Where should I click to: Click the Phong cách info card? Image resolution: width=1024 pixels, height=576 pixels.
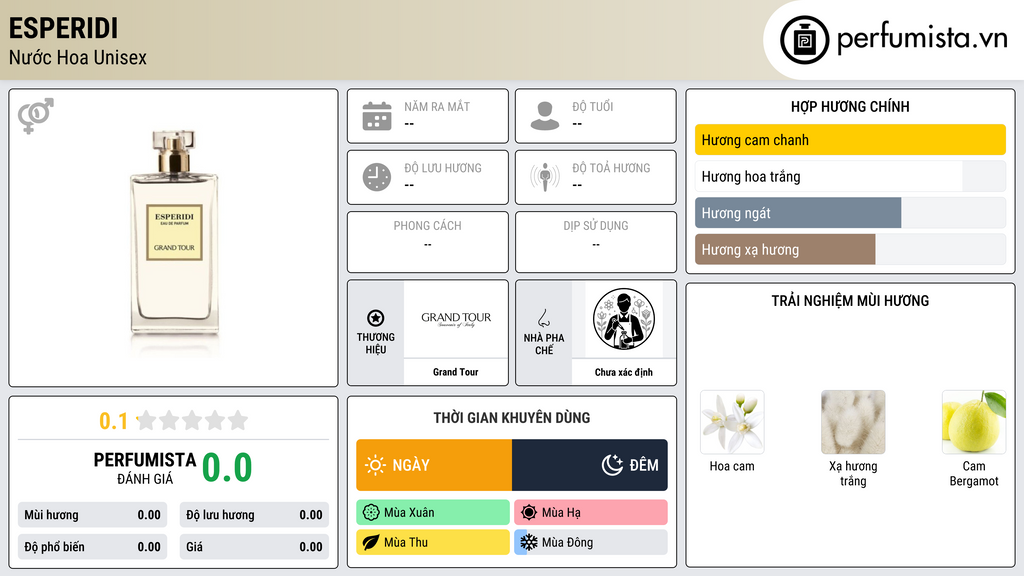pos(428,242)
